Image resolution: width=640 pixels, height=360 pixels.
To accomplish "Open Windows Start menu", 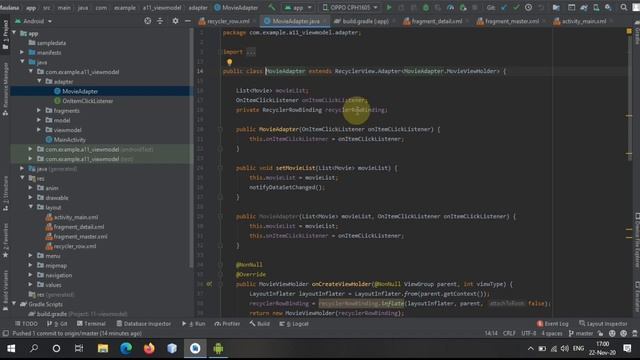I will tap(11, 348).
